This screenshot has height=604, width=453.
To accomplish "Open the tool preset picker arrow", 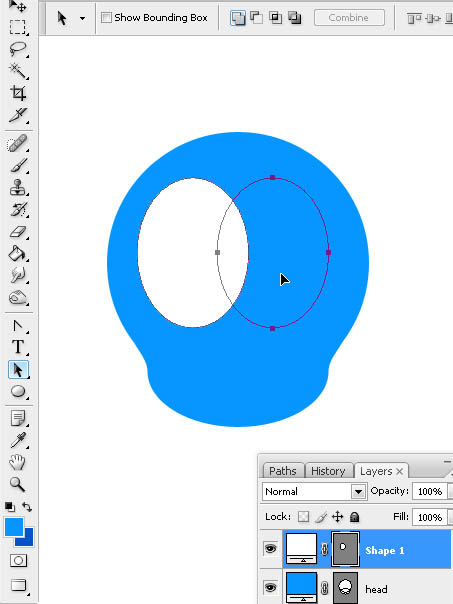I will tap(82, 18).
